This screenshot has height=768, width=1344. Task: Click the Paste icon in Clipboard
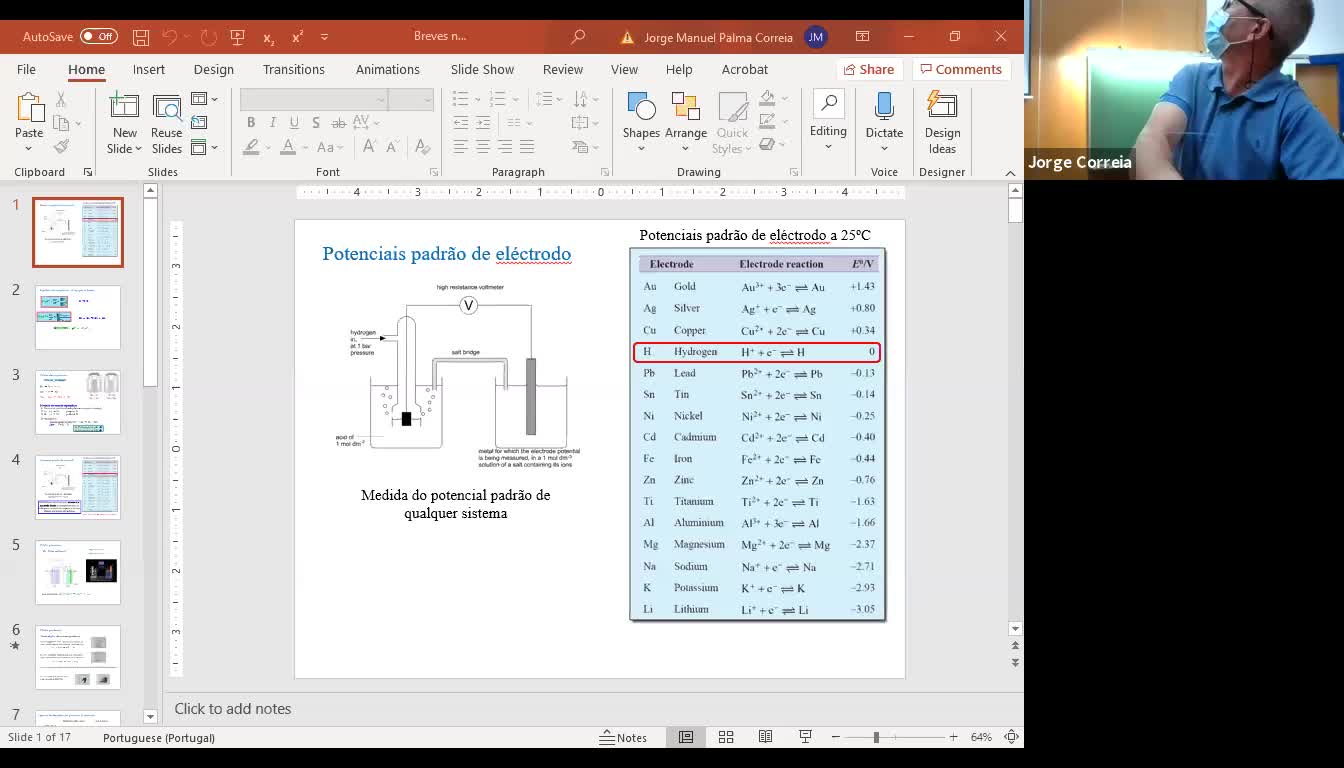click(x=29, y=108)
